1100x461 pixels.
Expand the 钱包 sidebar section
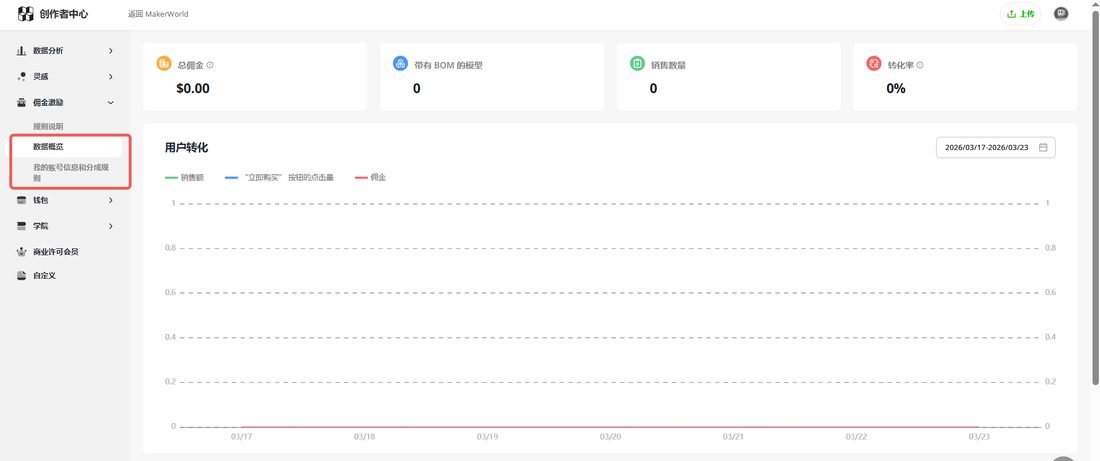[x=65, y=200]
